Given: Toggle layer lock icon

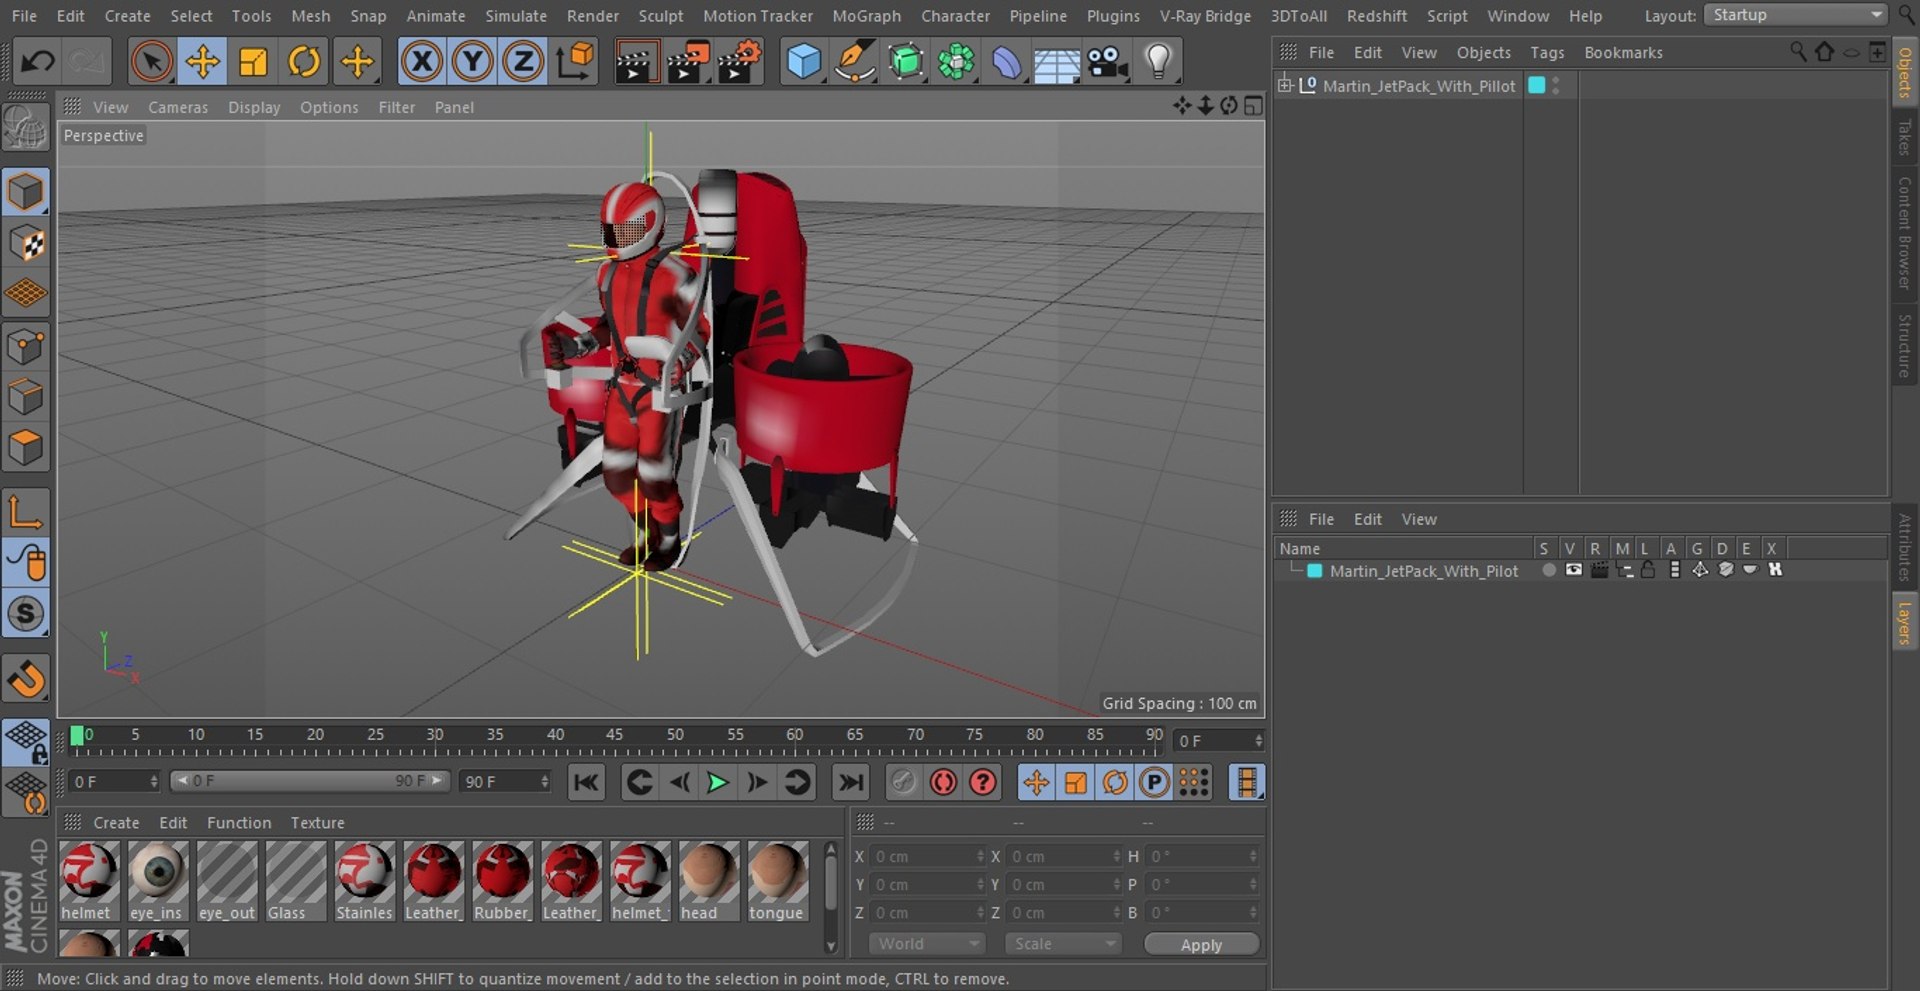Looking at the screenshot, I should click(1648, 570).
